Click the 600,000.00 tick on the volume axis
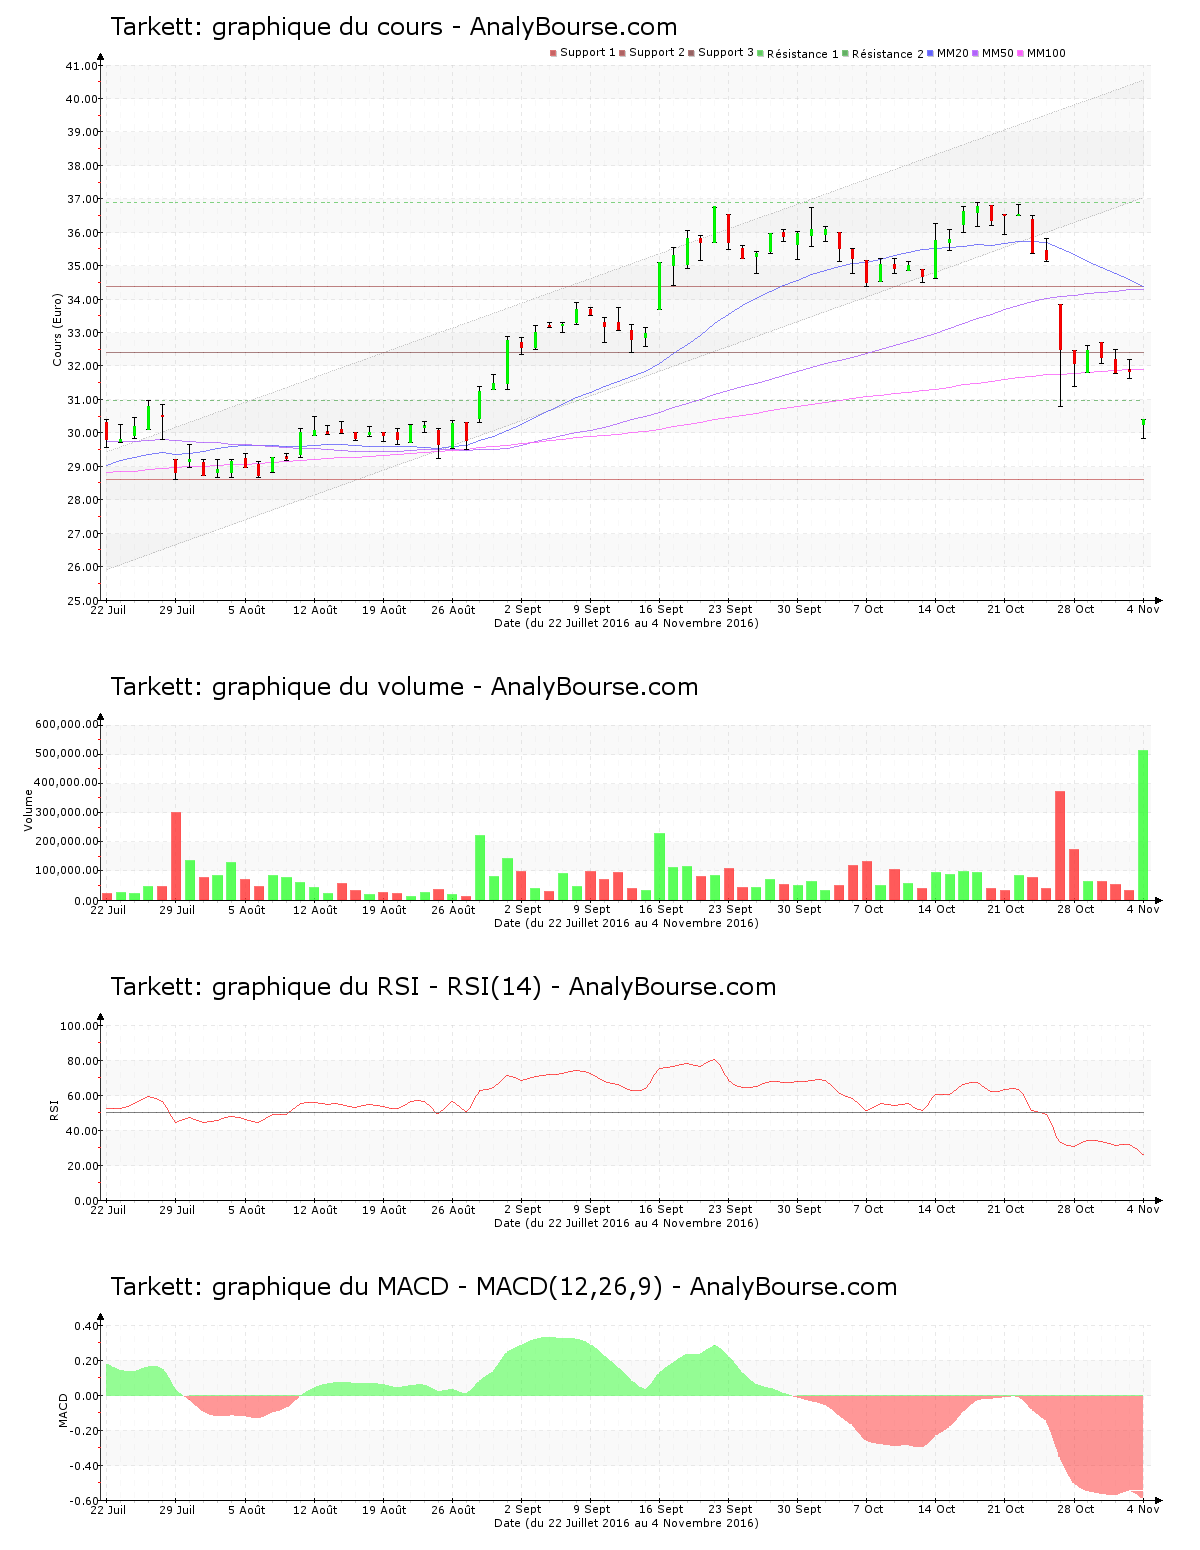 [x=67, y=724]
